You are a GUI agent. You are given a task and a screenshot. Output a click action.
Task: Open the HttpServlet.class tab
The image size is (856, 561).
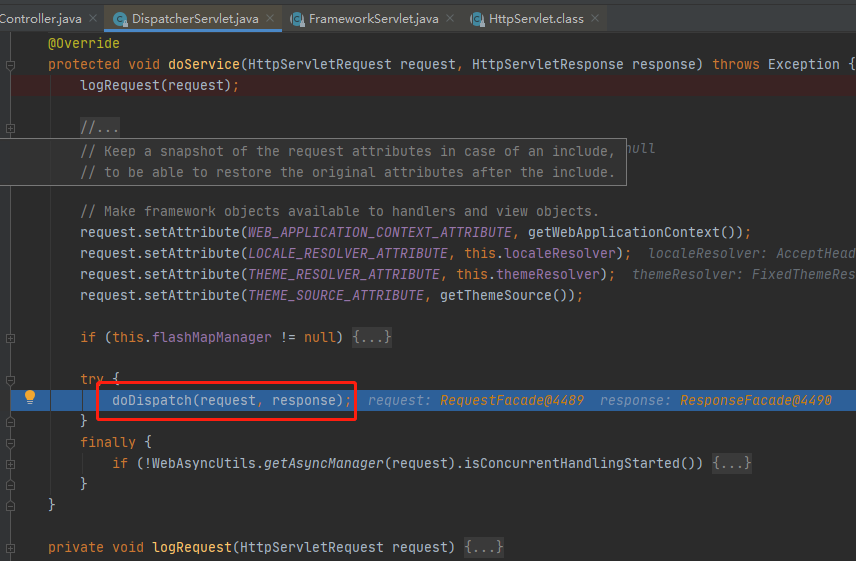536,19
